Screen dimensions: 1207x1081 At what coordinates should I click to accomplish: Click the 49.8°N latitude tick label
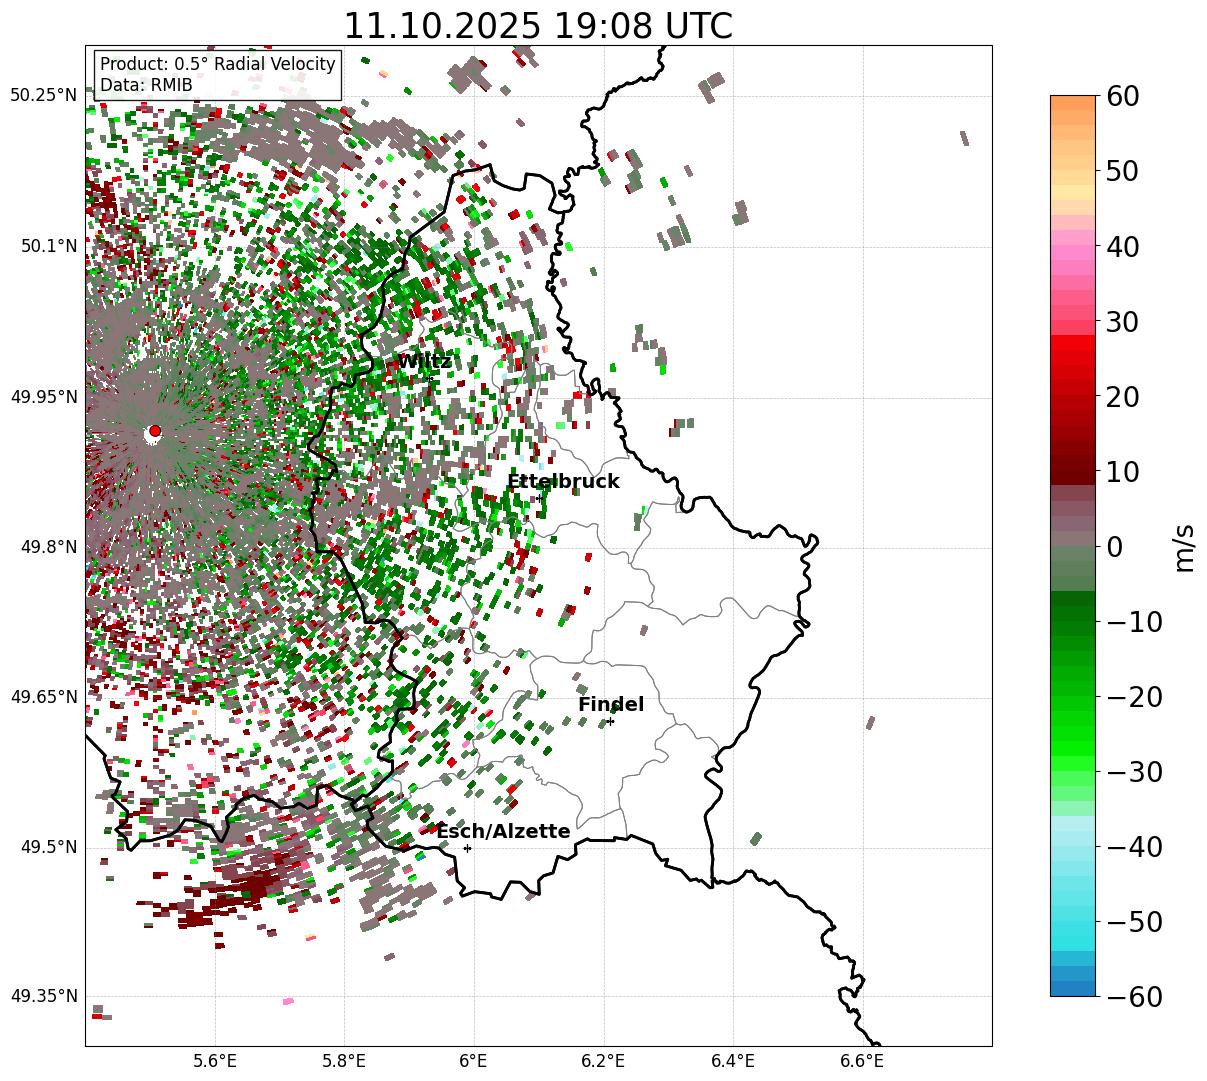48,547
